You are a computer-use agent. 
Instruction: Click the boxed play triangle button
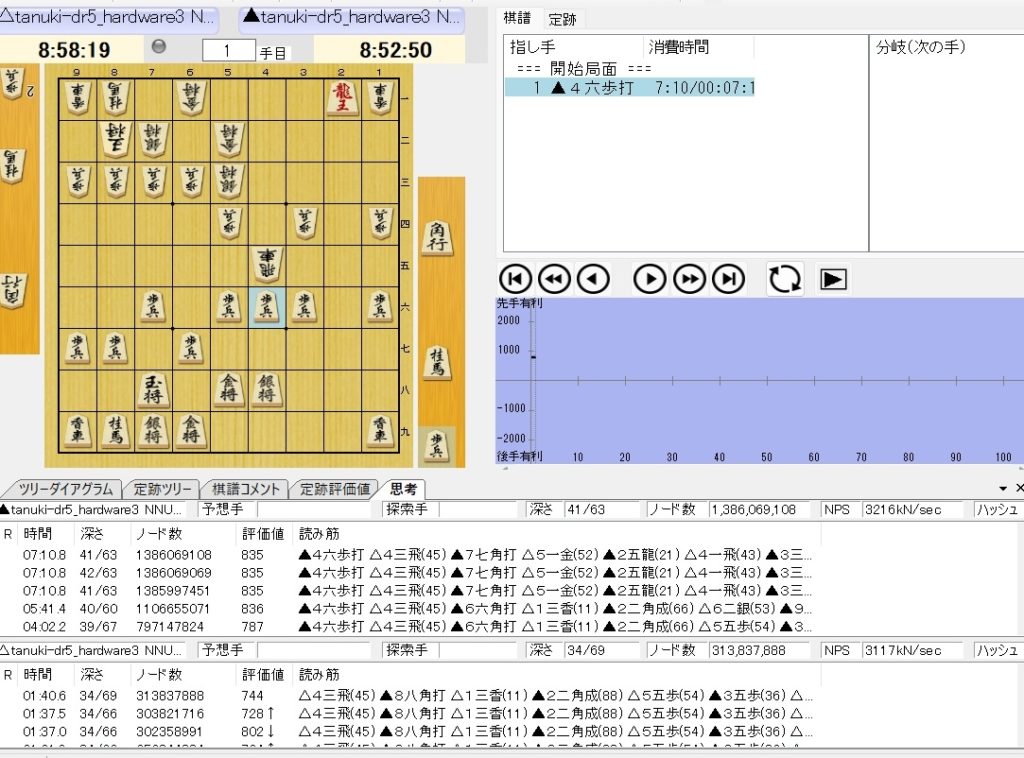click(832, 279)
